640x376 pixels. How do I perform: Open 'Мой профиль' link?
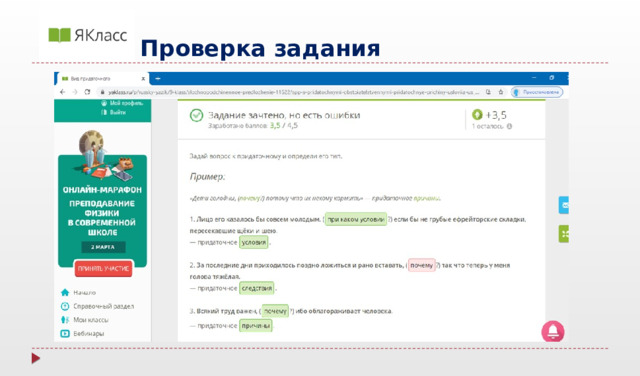[122, 103]
